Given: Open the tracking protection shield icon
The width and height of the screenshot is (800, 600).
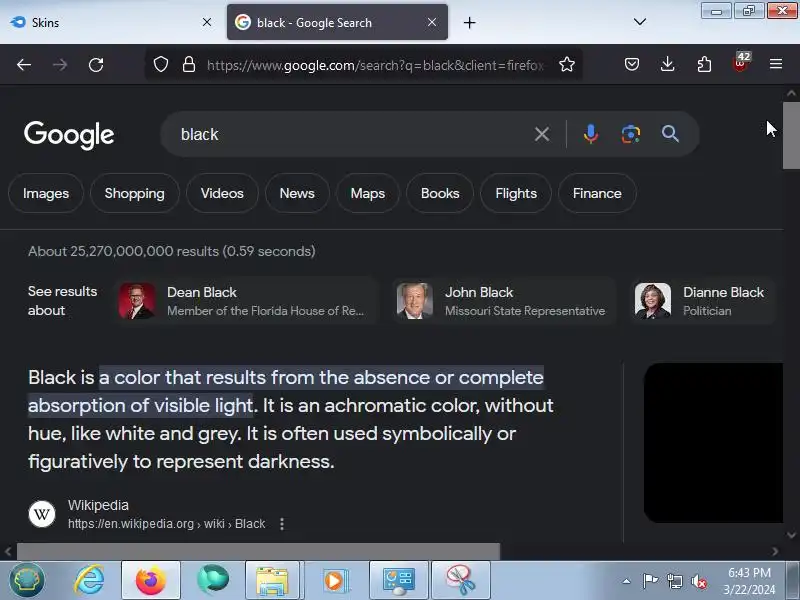Looking at the screenshot, I should 161,64.
